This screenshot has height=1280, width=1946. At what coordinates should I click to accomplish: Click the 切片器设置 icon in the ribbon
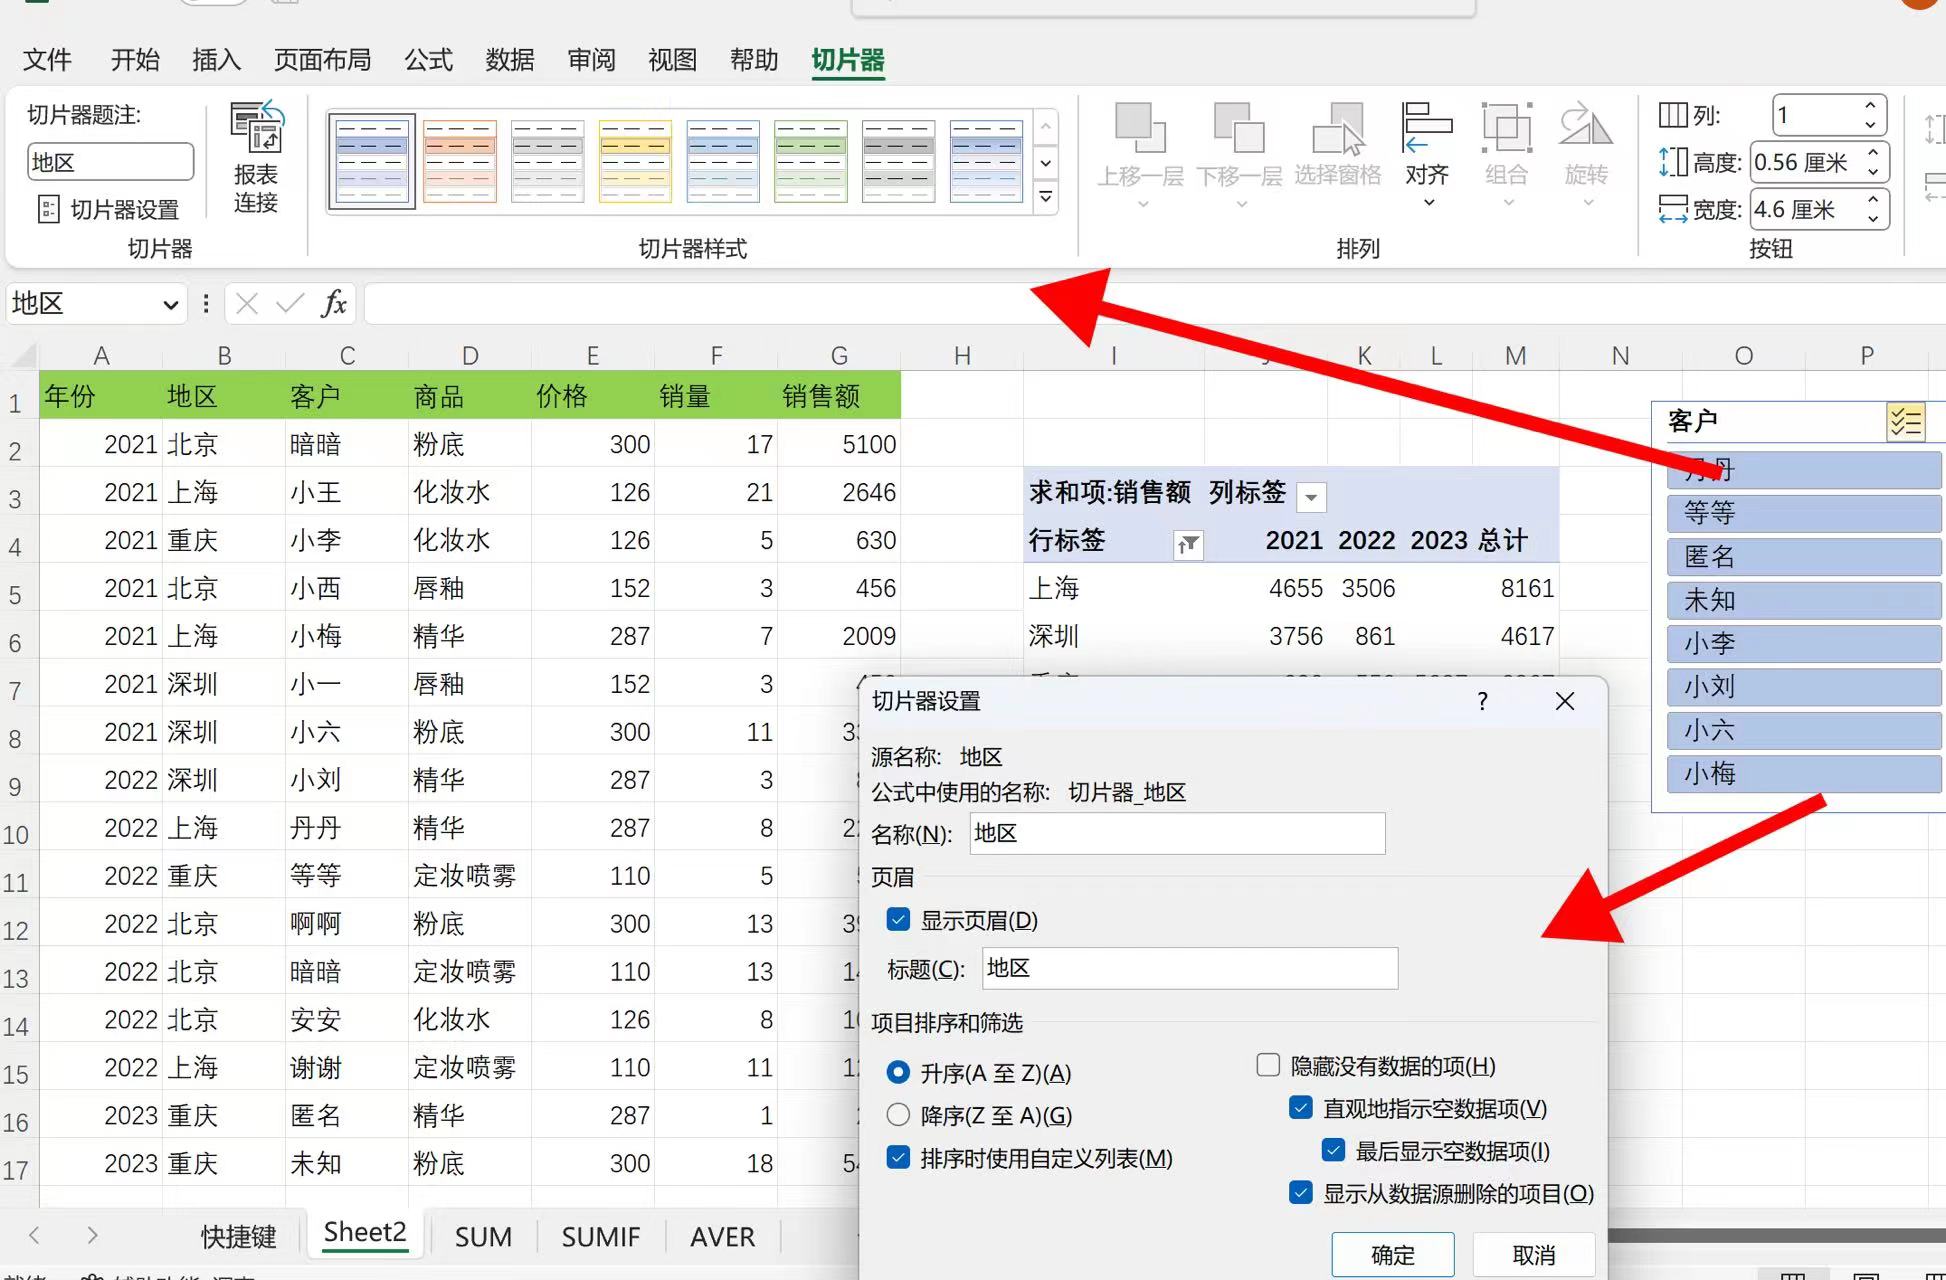click(48, 210)
